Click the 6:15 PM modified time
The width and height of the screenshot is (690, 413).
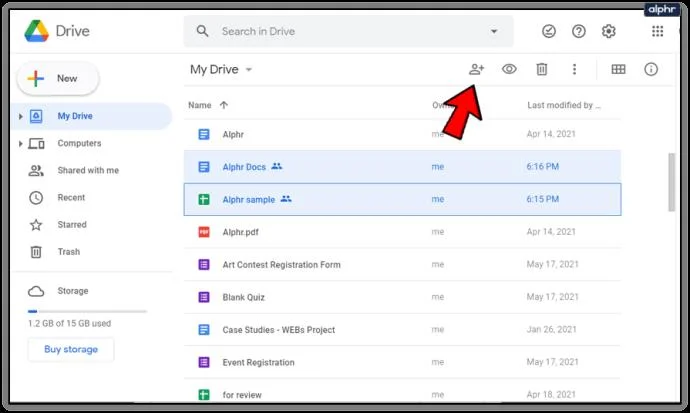(543, 199)
